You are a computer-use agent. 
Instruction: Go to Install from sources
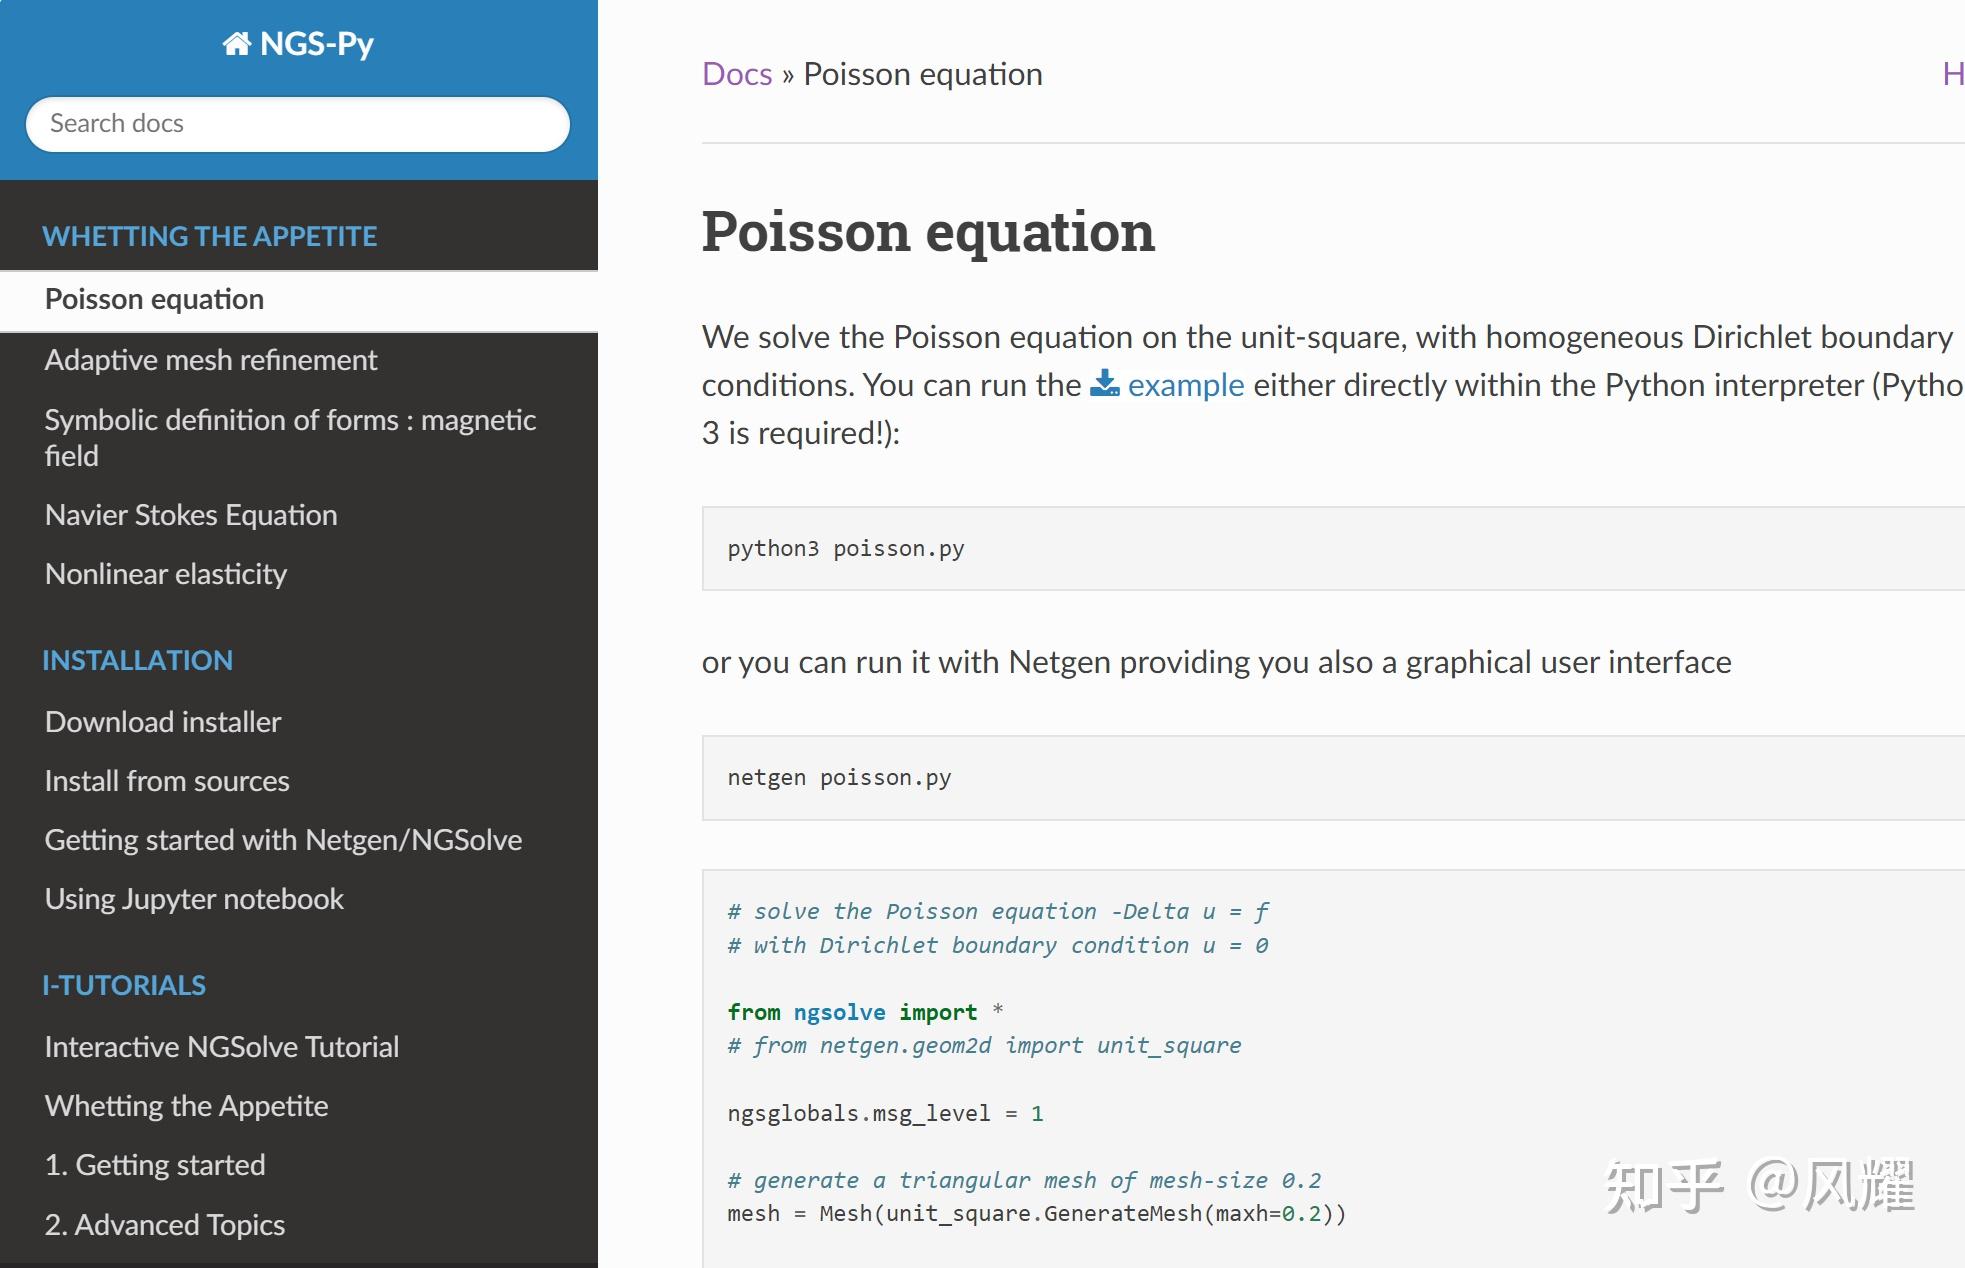click(x=167, y=781)
